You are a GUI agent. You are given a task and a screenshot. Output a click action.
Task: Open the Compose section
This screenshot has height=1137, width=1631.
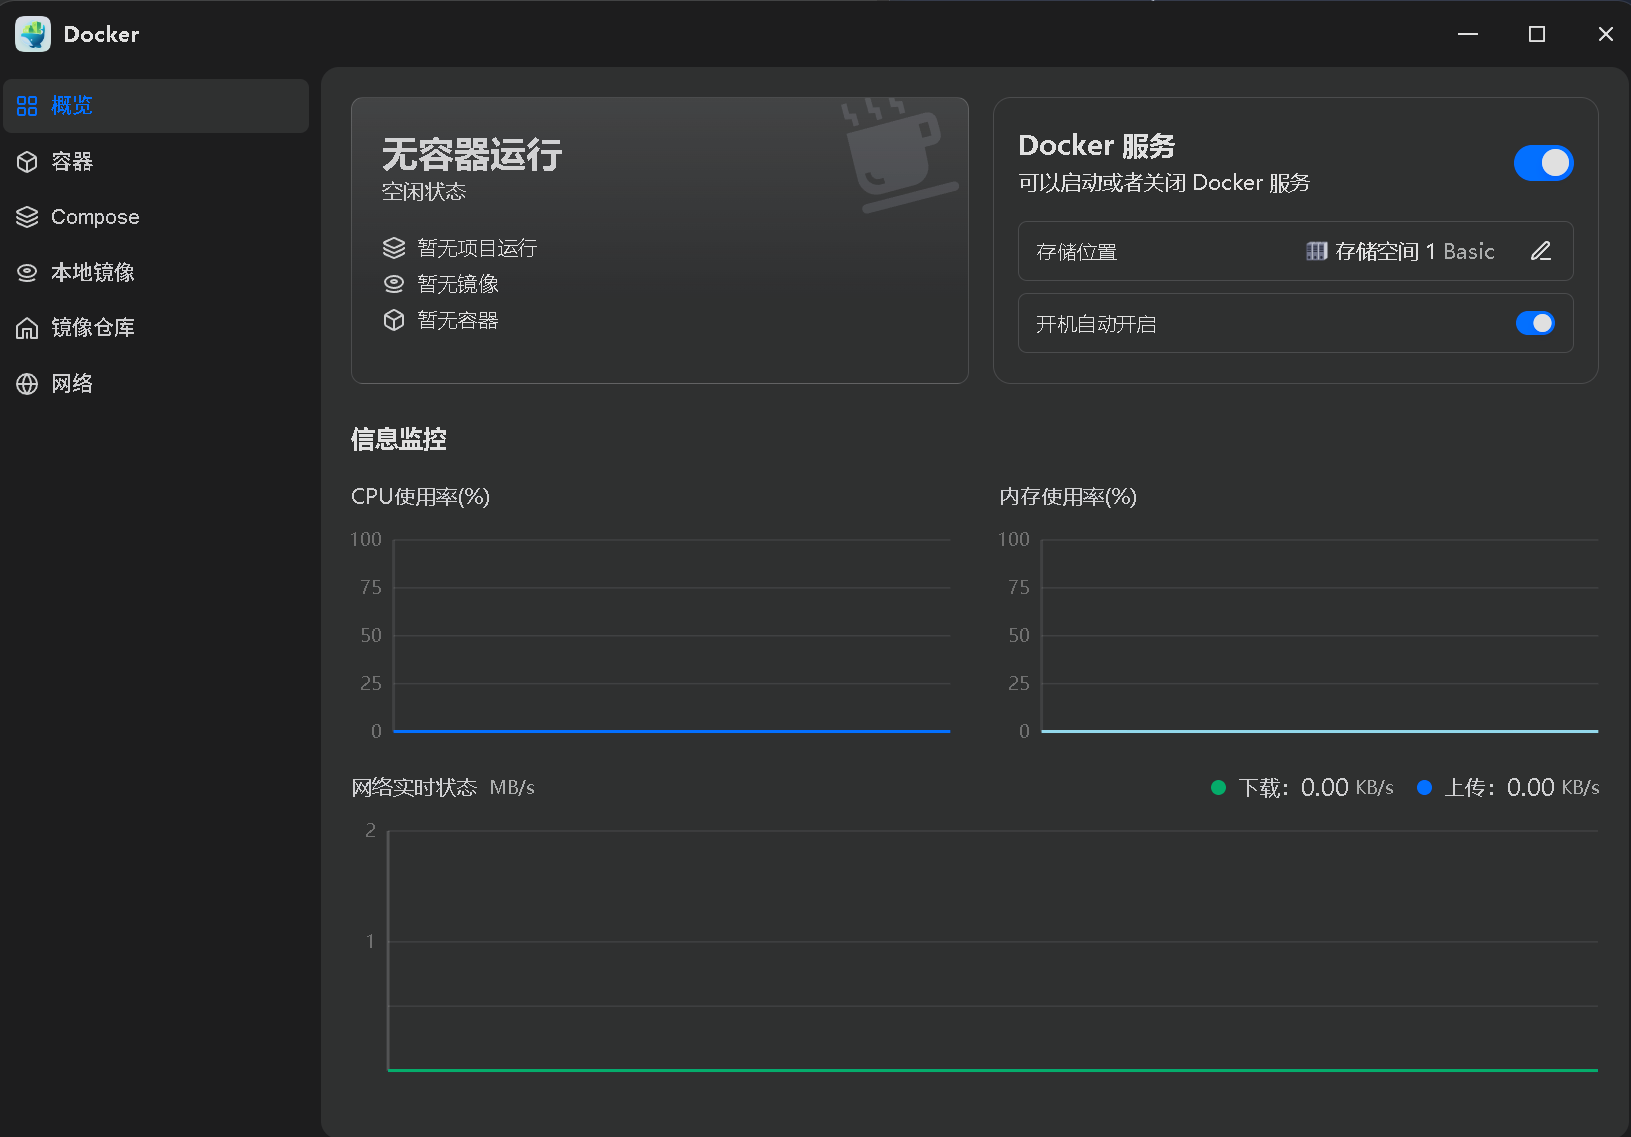point(156,217)
